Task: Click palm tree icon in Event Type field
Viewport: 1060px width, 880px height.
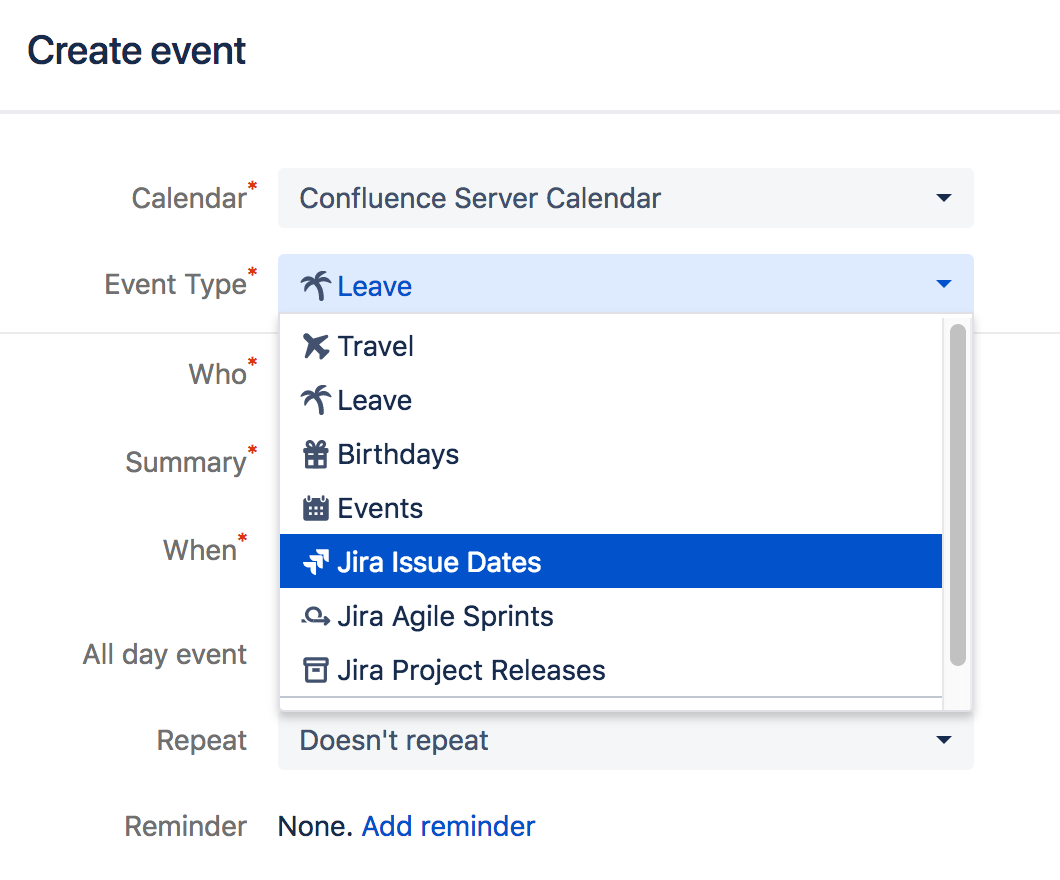Action: pyautogui.click(x=316, y=286)
